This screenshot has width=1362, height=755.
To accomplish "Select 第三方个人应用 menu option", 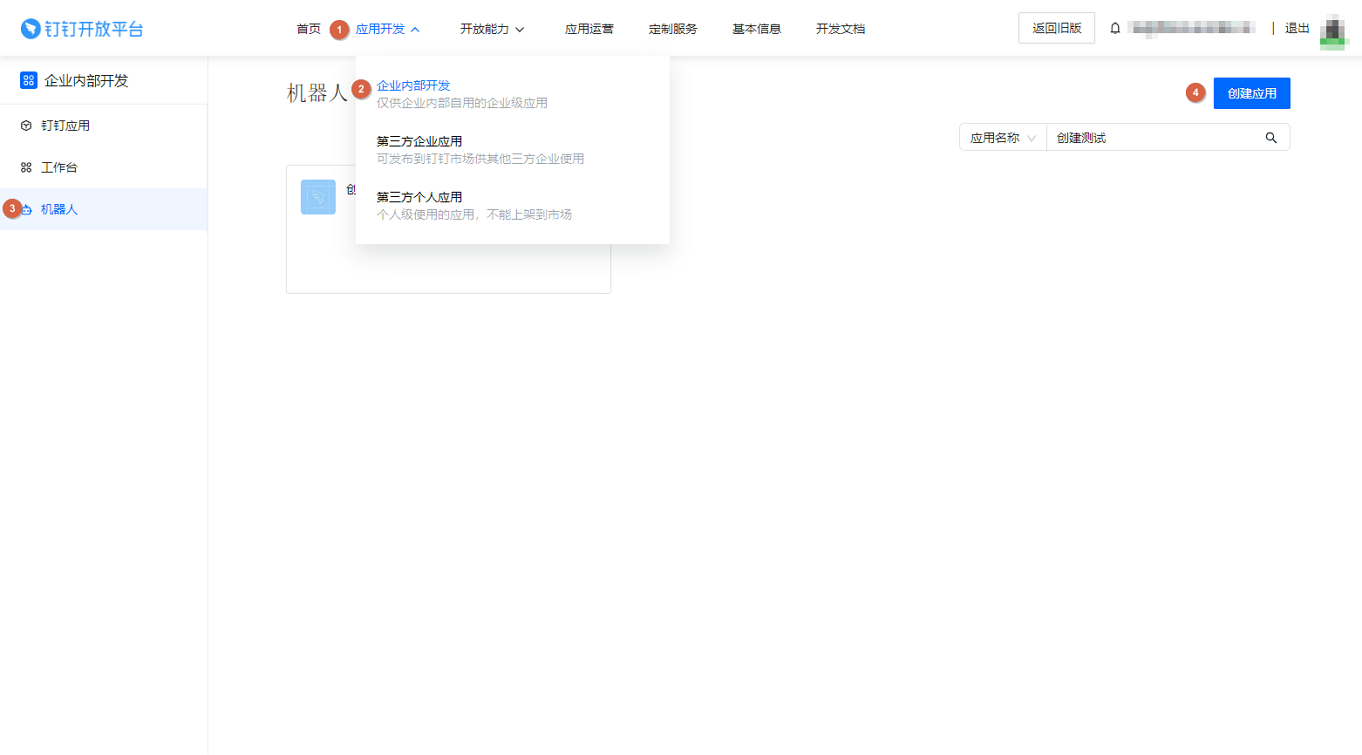I will click(x=419, y=198).
